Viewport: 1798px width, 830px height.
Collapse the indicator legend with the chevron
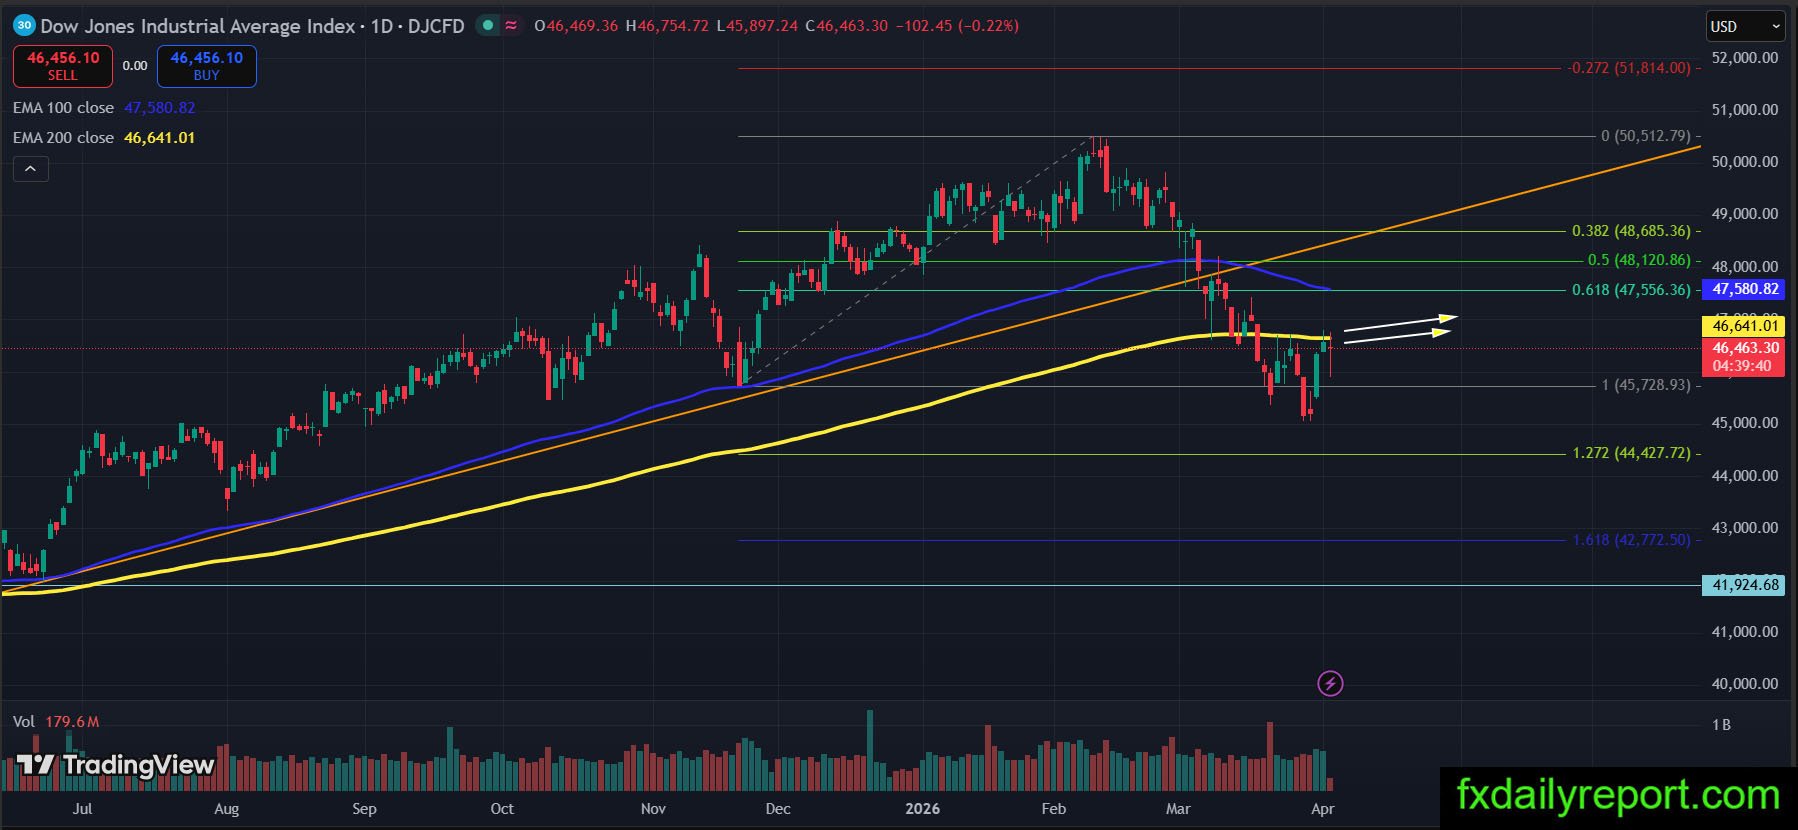point(31,169)
